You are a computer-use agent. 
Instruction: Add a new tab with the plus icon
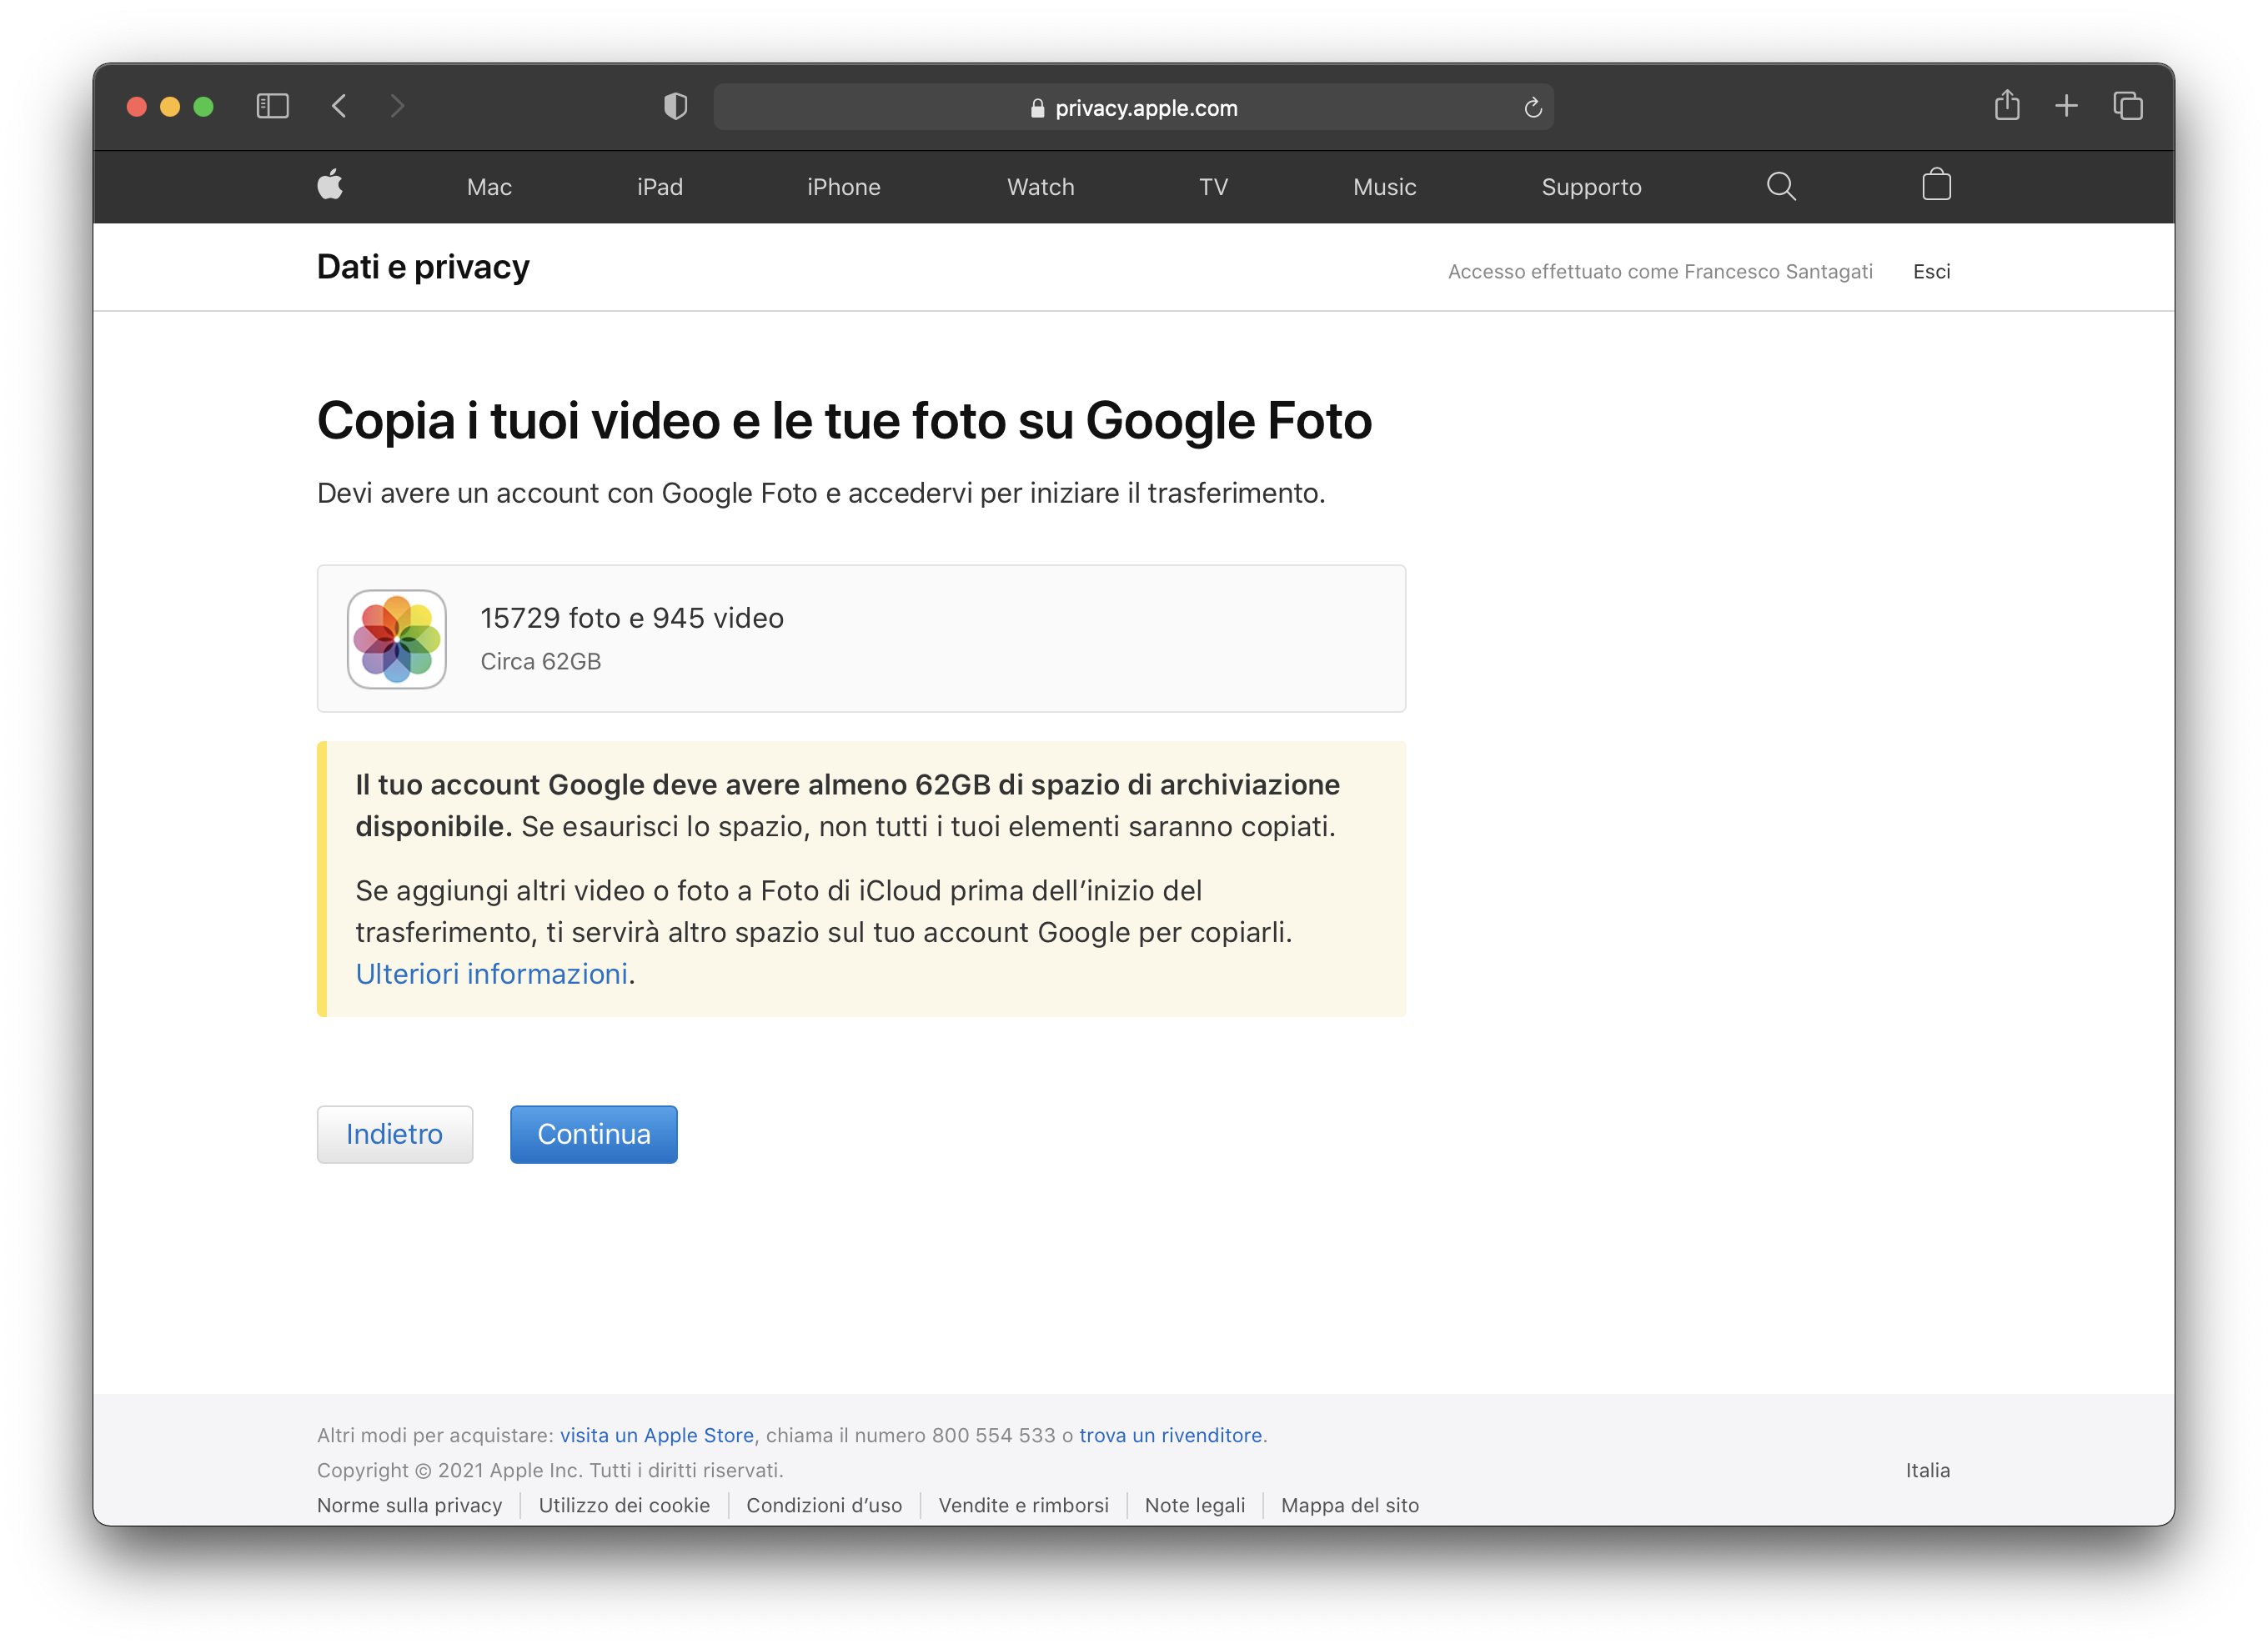2066,106
